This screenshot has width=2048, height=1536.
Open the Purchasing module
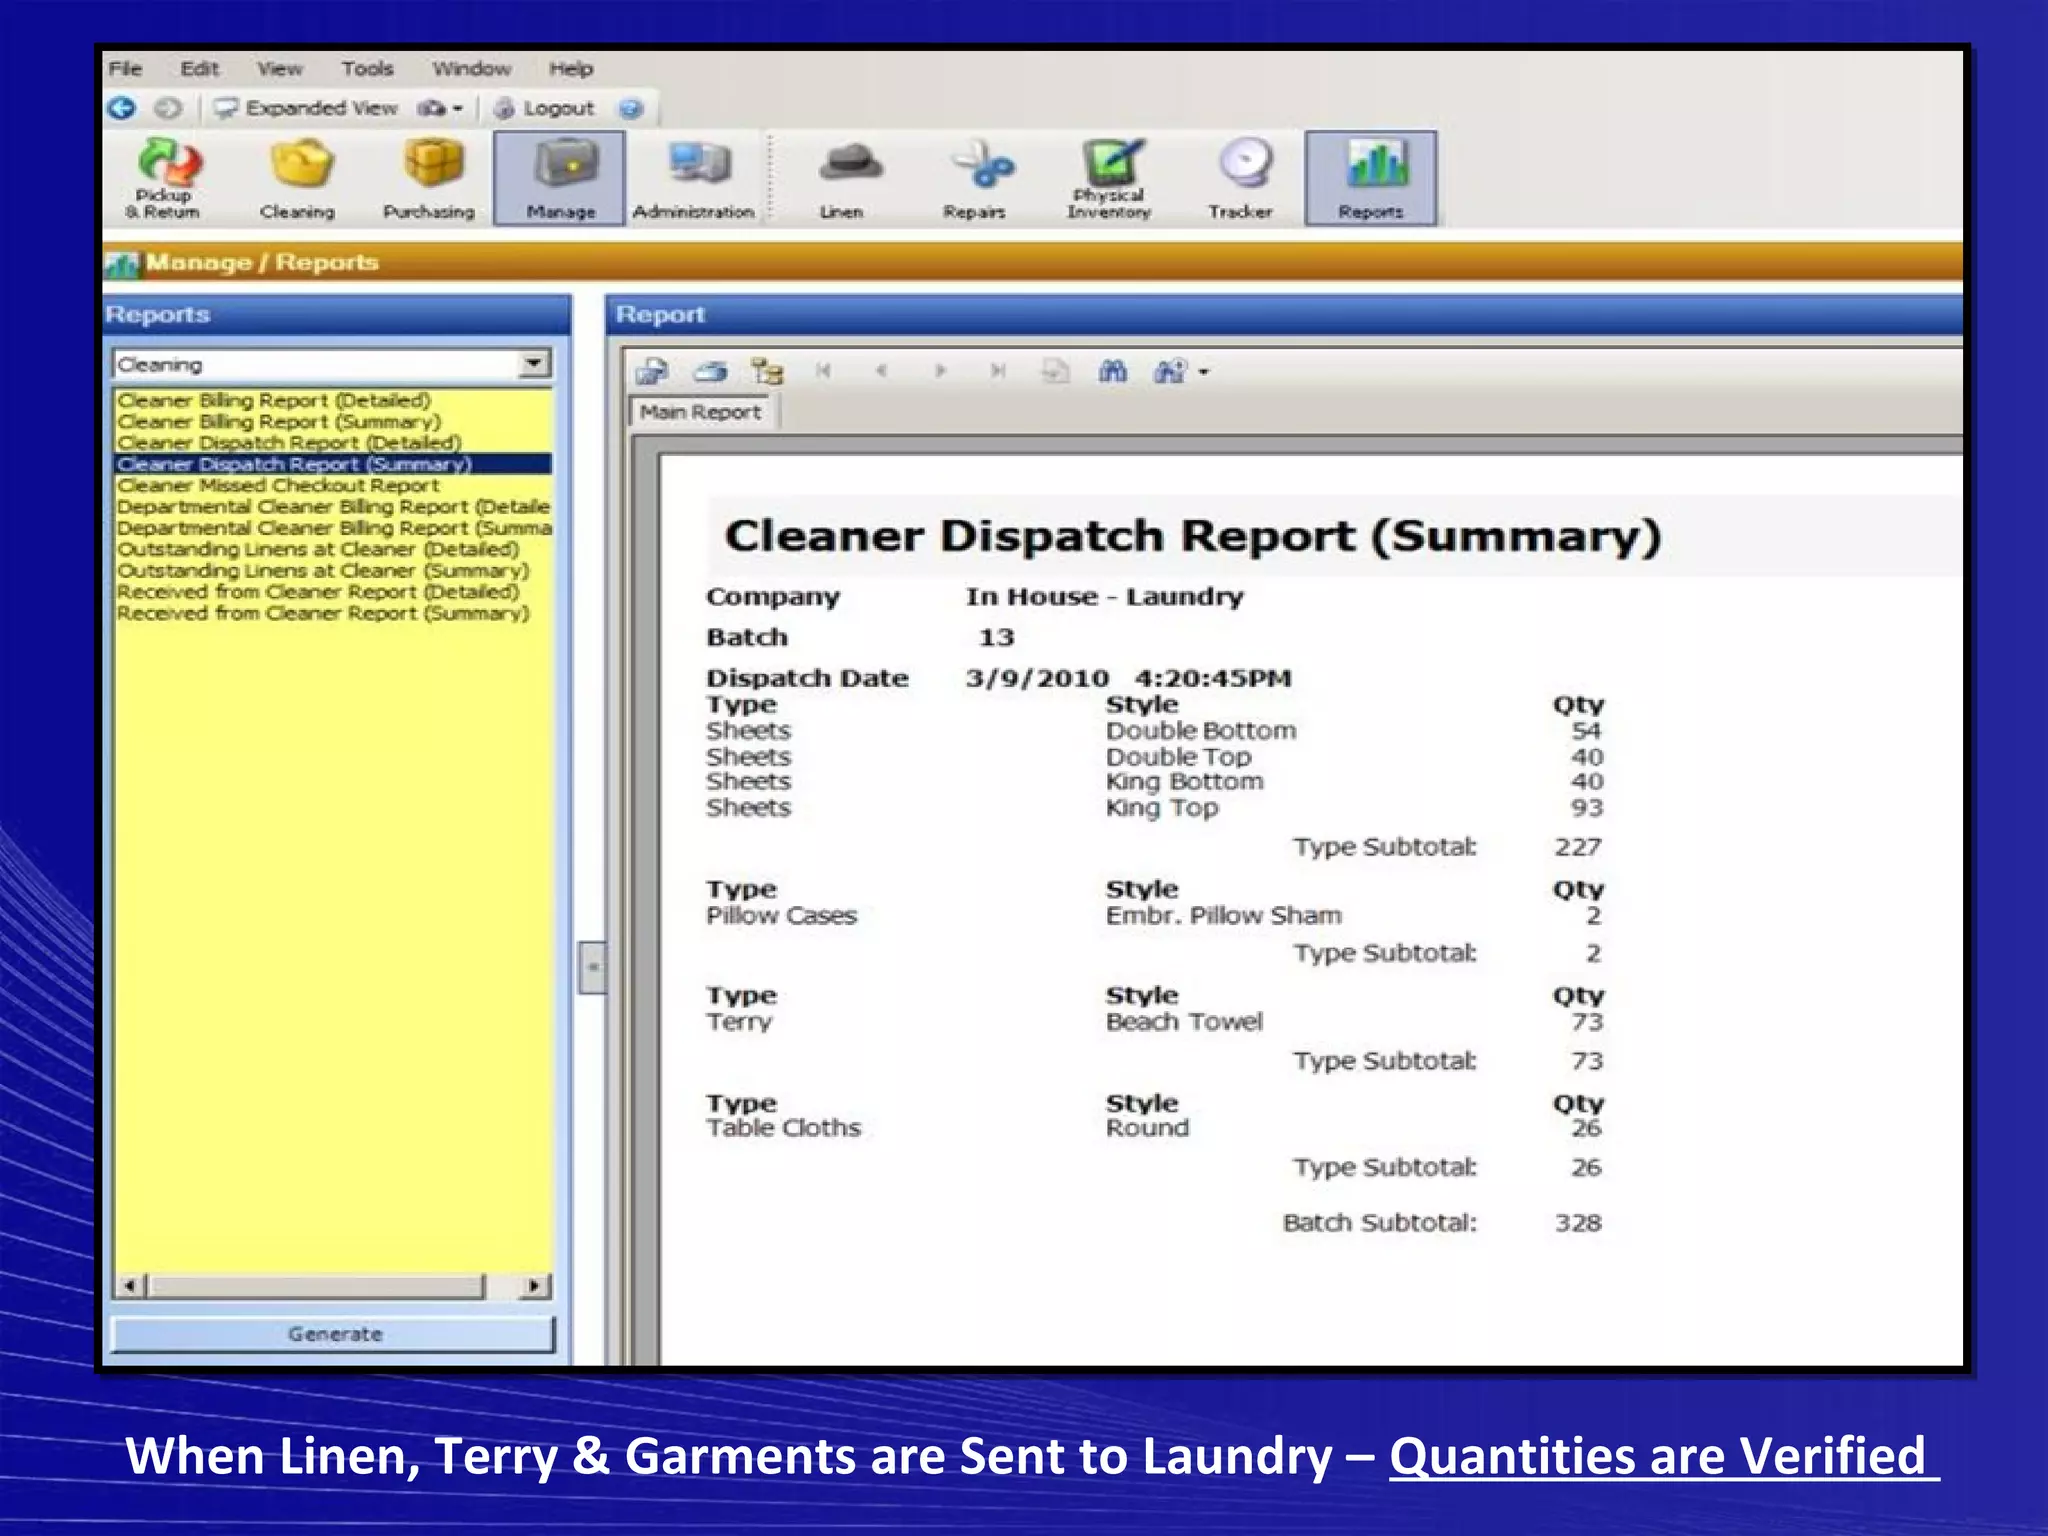tap(429, 178)
